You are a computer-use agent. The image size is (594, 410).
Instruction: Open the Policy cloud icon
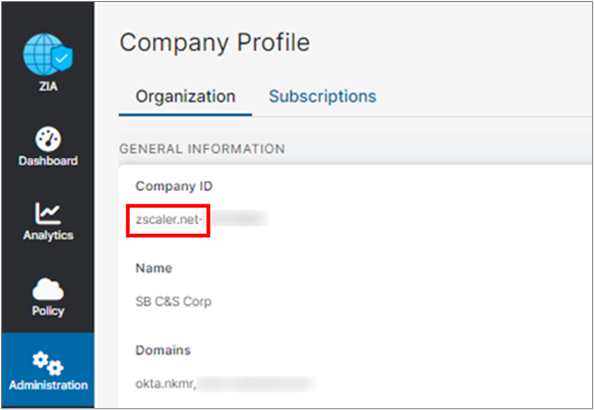[x=48, y=289]
